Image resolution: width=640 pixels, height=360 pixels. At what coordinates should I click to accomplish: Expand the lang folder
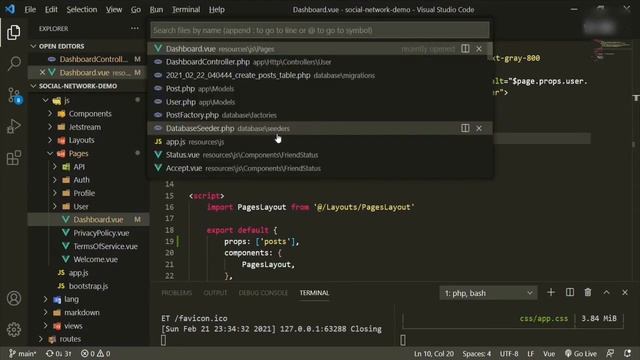(45, 299)
